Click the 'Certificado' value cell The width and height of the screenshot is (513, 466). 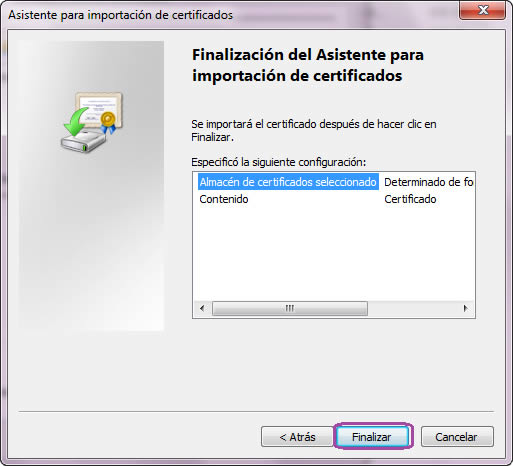(410, 199)
